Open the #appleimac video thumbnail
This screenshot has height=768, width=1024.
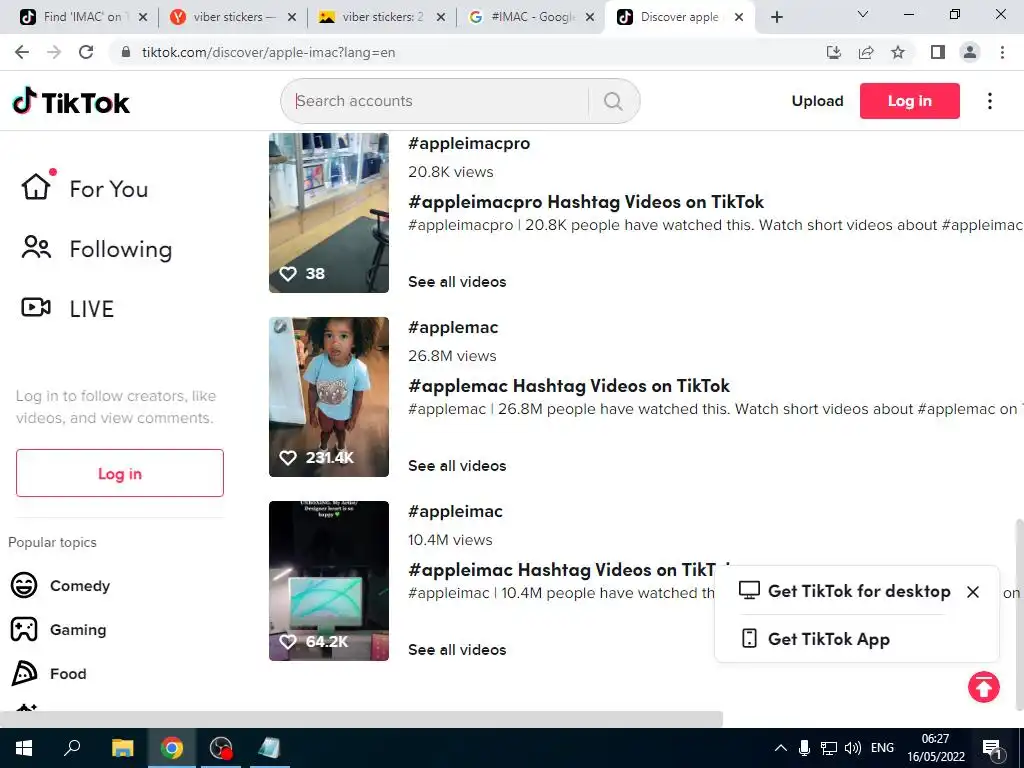pos(329,581)
